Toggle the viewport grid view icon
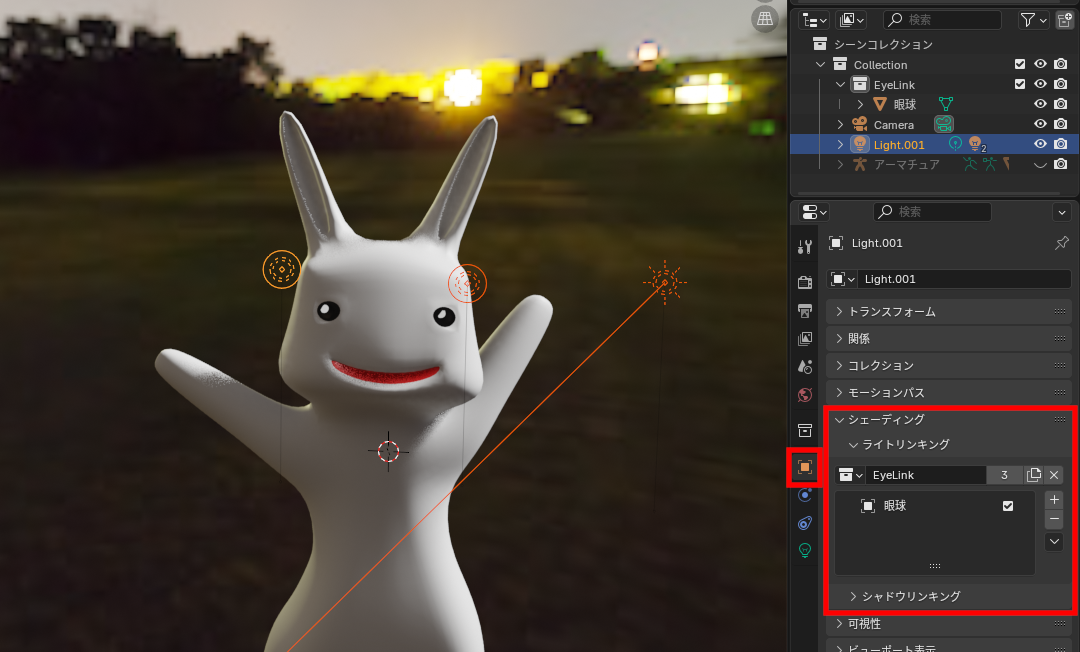Image resolution: width=1080 pixels, height=652 pixels. [x=765, y=19]
